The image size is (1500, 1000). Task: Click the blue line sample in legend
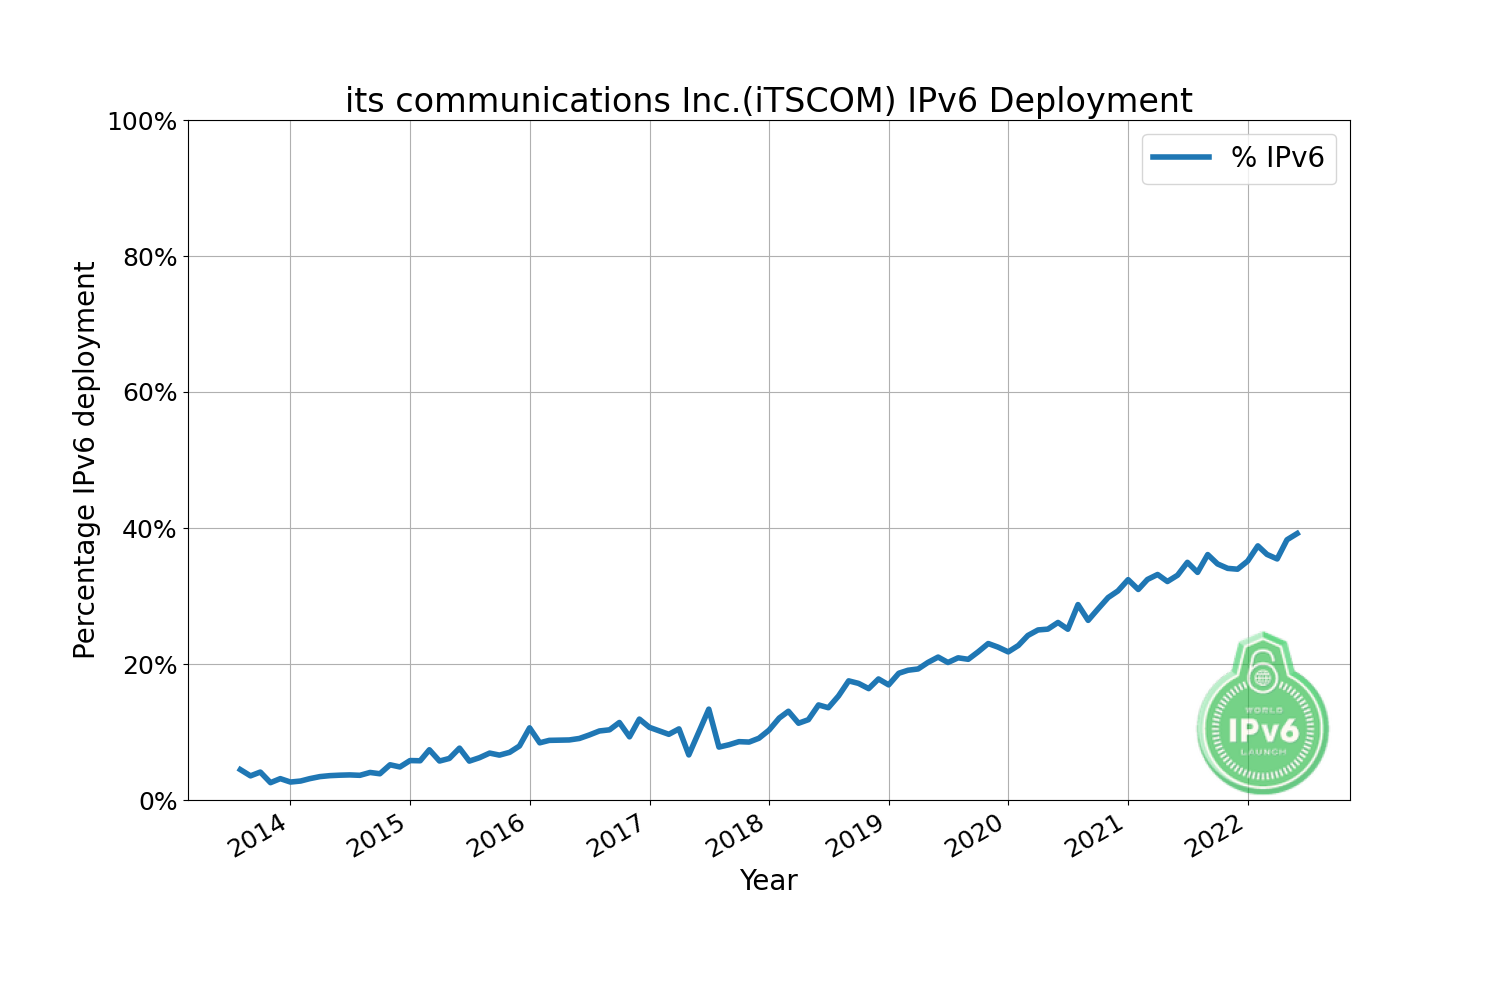pos(1180,157)
